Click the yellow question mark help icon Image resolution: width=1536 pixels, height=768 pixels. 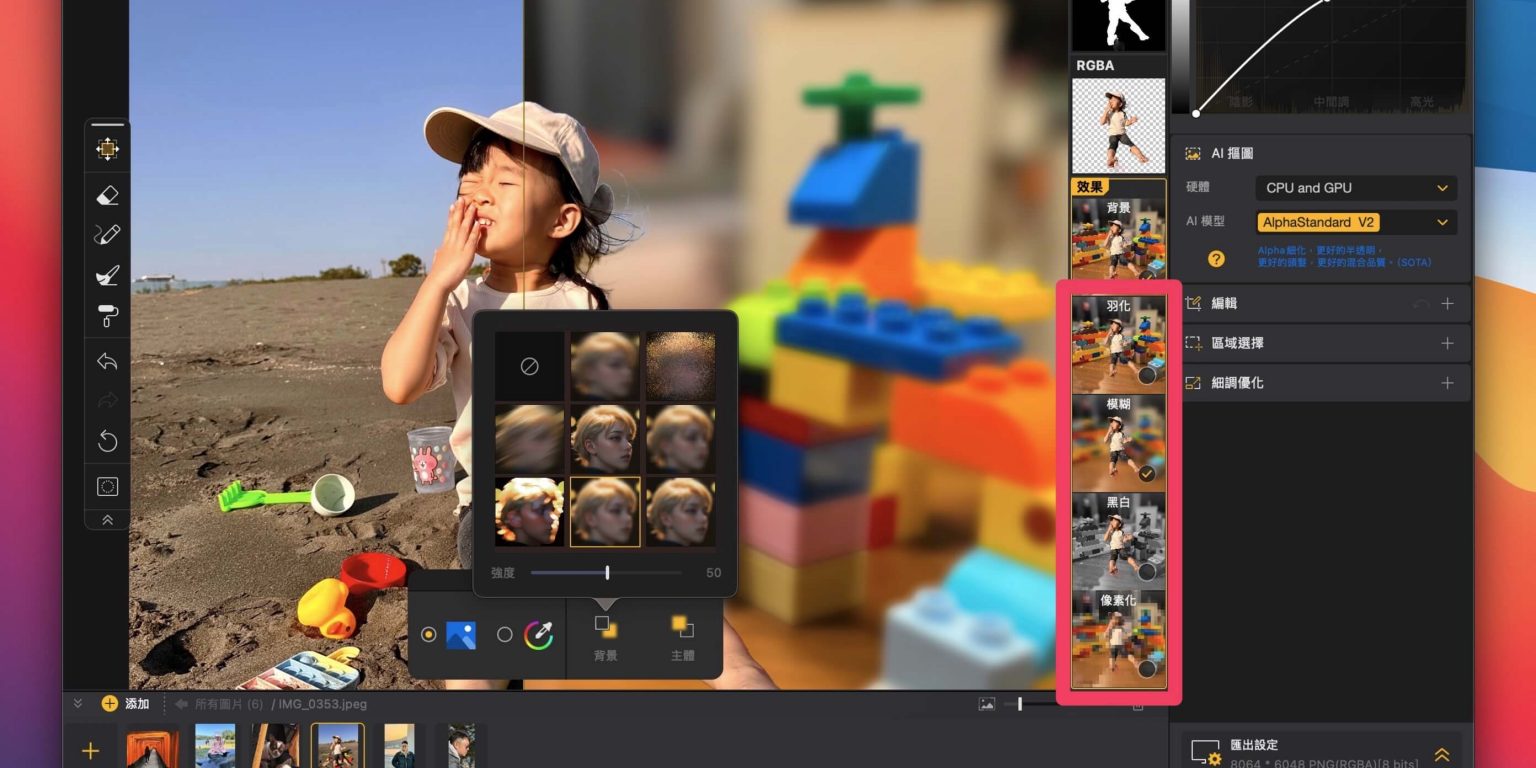click(1216, 258)
